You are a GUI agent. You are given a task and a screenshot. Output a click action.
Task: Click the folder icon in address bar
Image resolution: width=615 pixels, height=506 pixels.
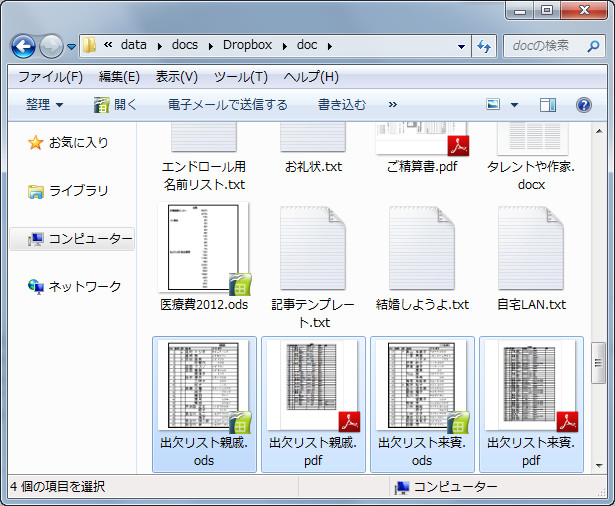pos(89,46)
